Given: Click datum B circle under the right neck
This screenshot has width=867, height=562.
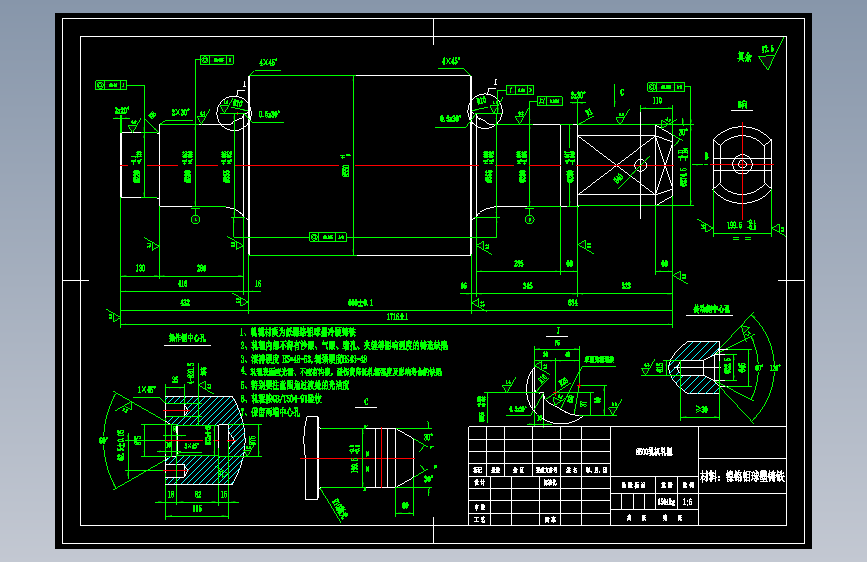Looking at the screenshot, I should point(529,220).
